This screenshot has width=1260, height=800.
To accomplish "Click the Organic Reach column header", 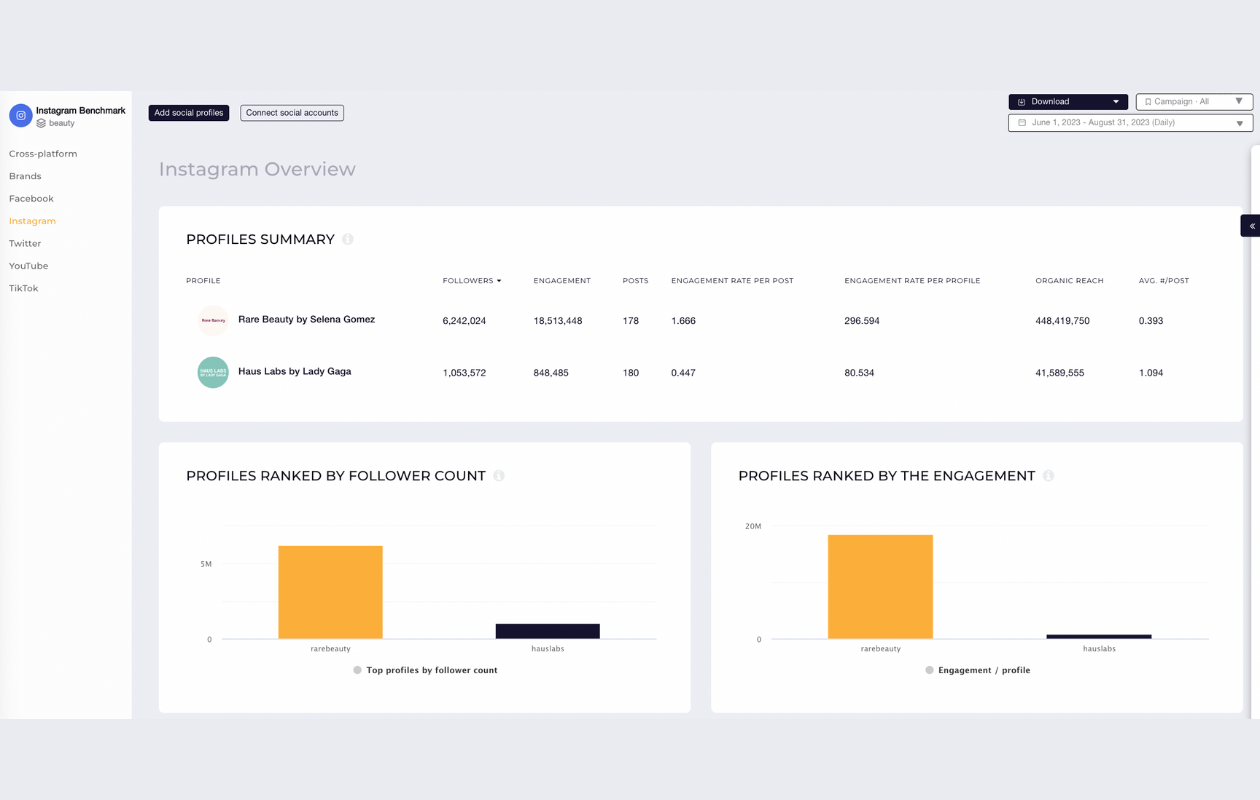I will click(1069, 281).
